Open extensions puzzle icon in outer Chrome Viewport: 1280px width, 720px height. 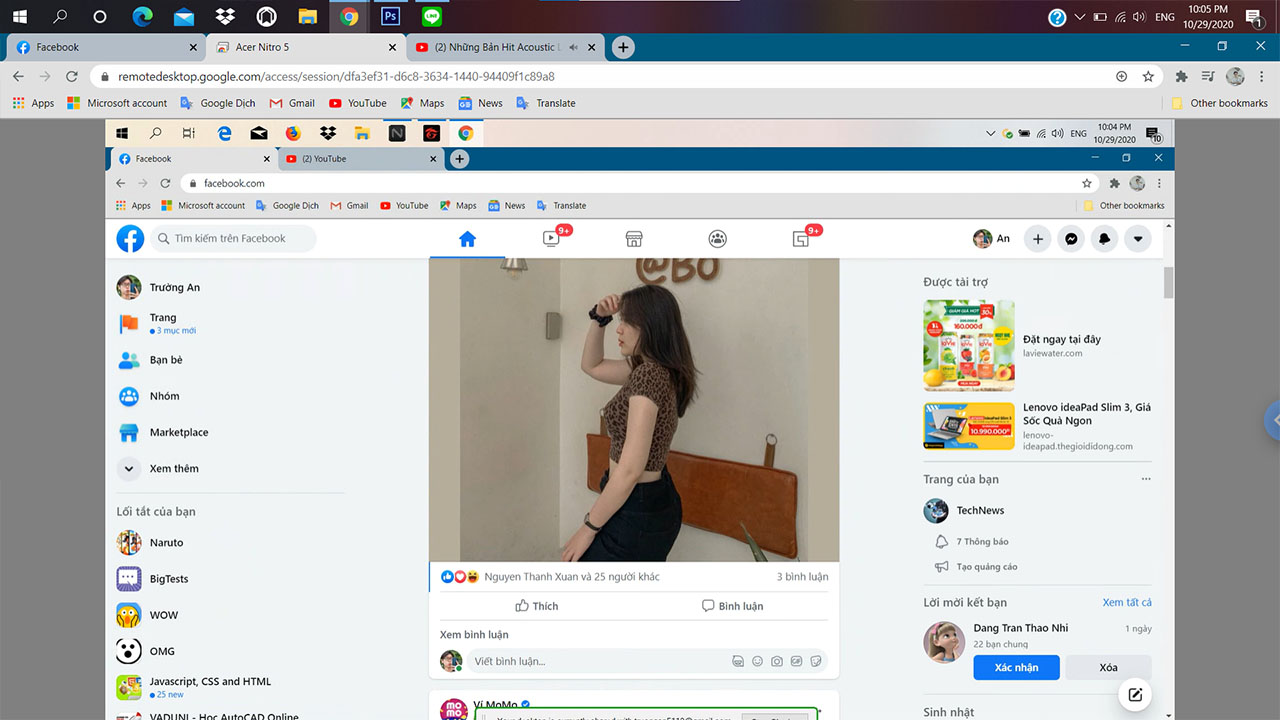click(x=1181, y=76)
